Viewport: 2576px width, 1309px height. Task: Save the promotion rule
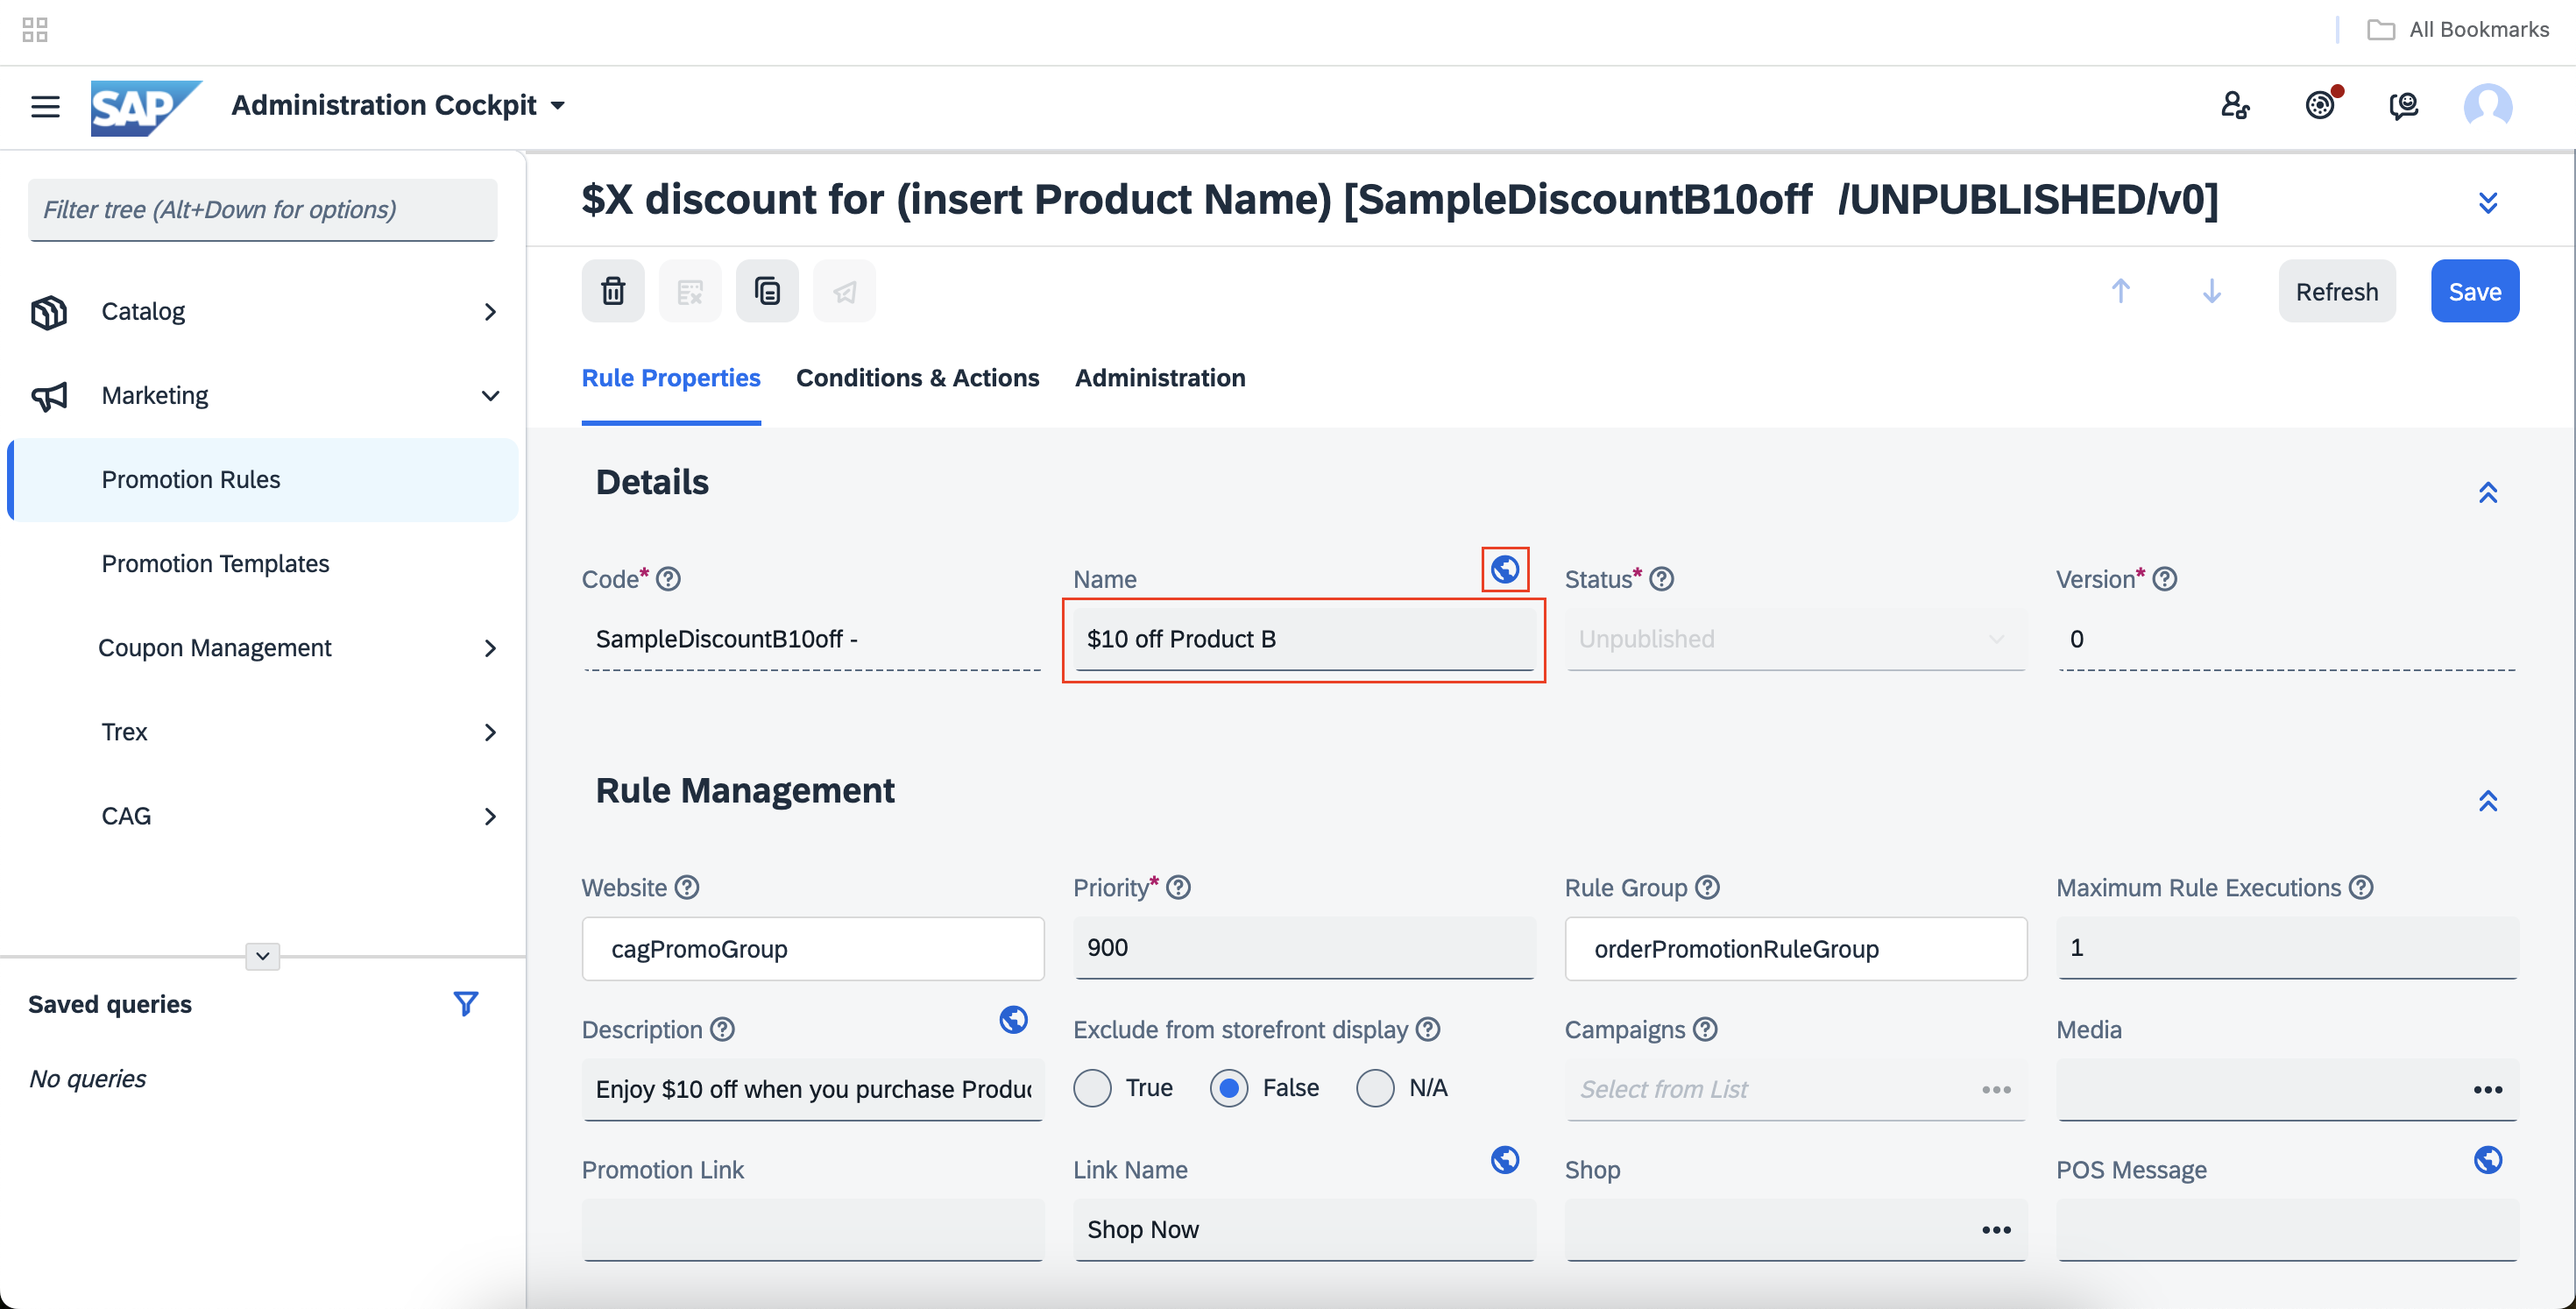pos(2474,291)
